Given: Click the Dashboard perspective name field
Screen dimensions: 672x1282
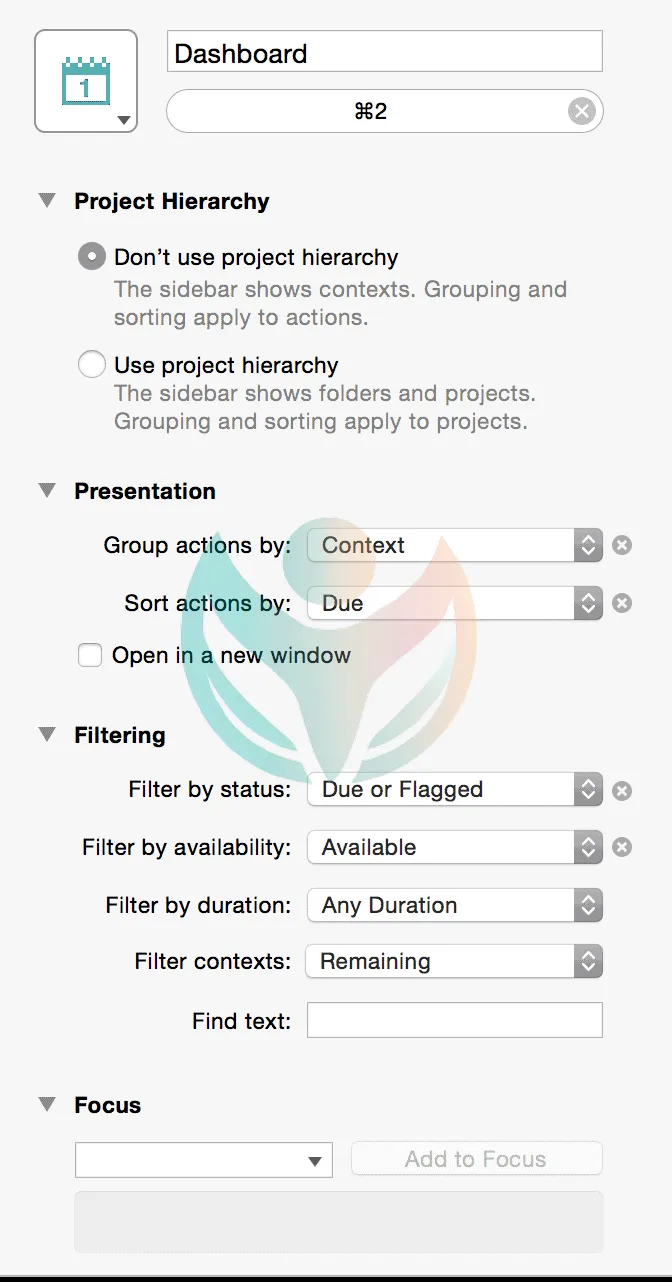Looking at the screenshot, I should (x=384, y=53).
